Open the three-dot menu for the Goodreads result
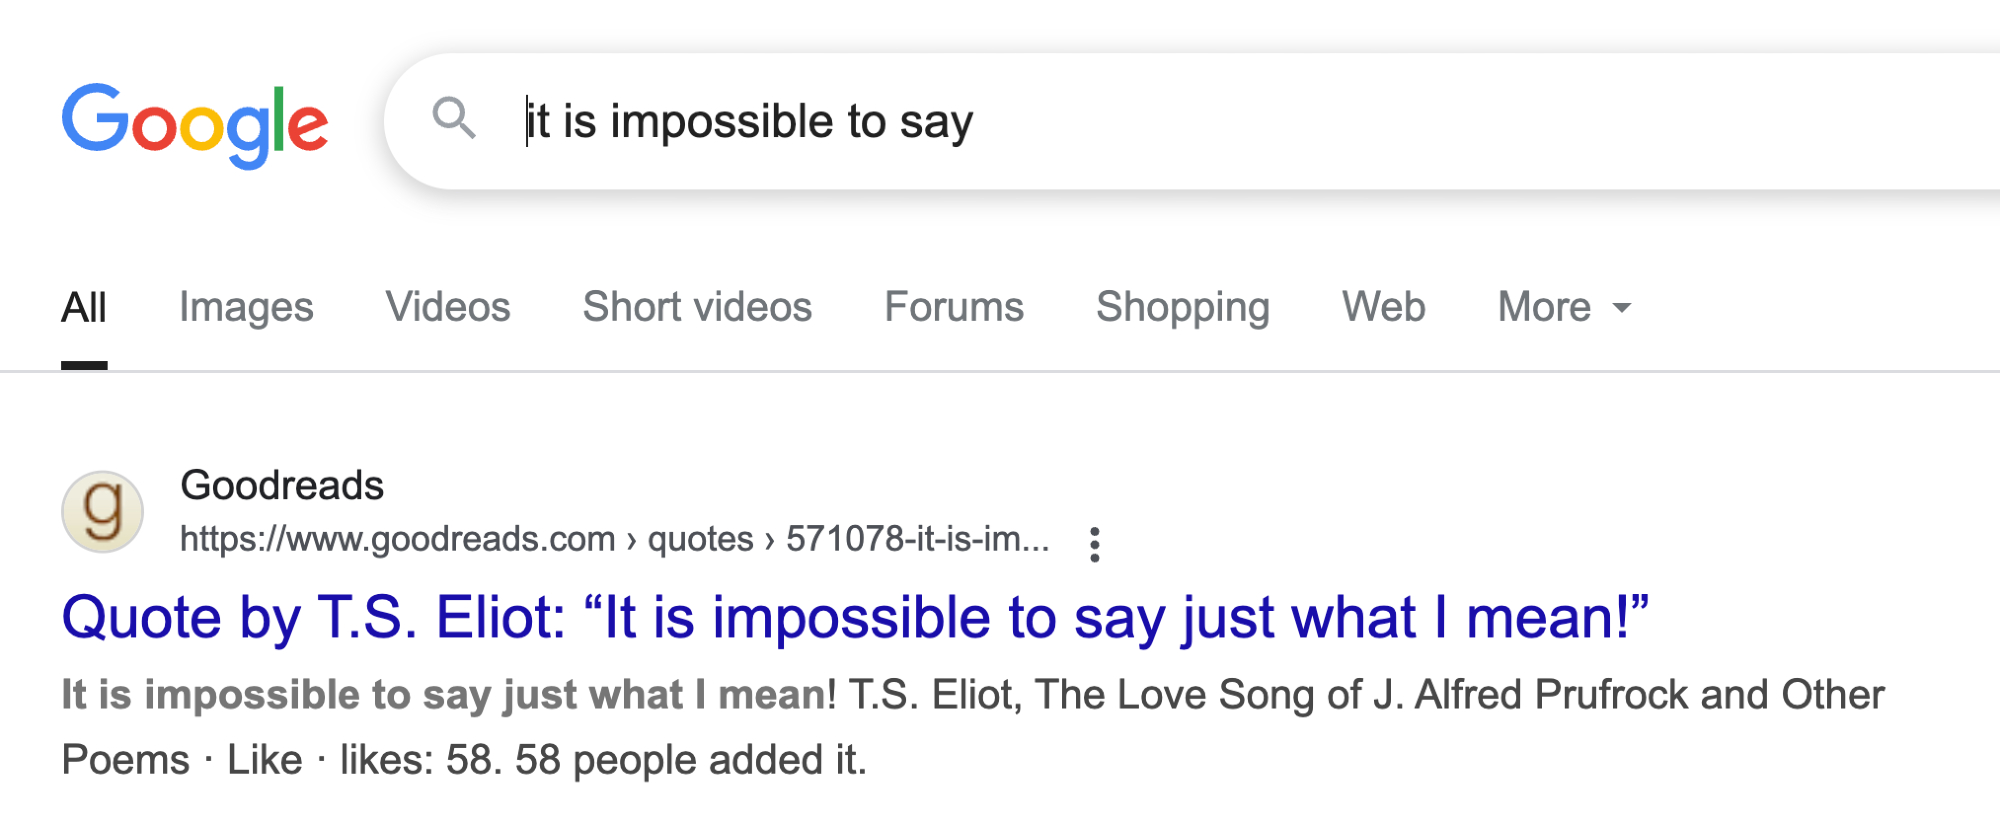 (1095, 544)
